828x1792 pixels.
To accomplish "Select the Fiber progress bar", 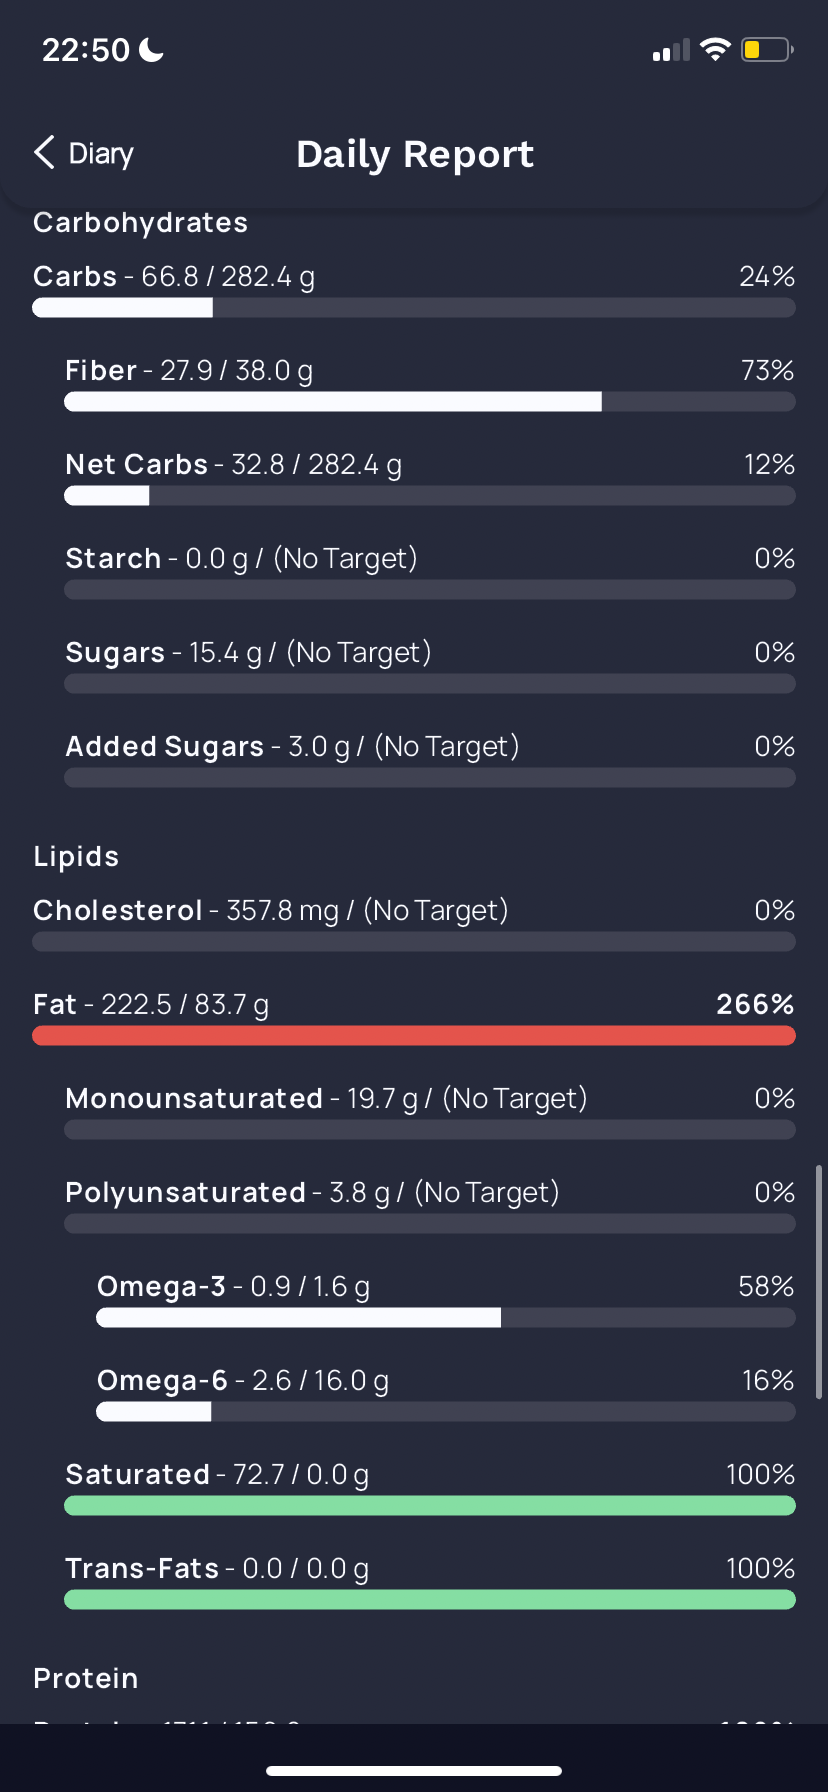I will [x=430, y=402].
